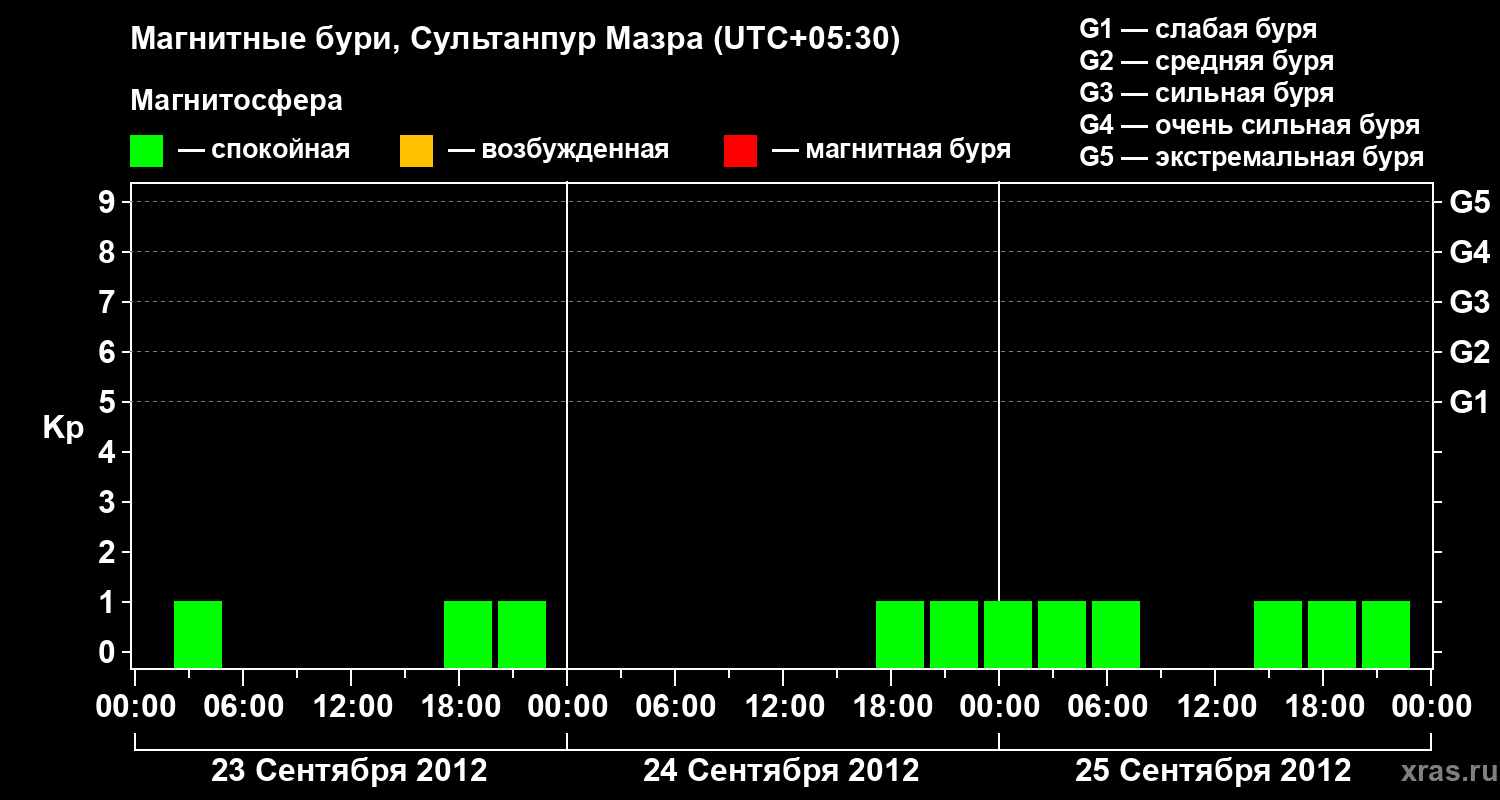1500x800 pixels.
Task: Click the green спокойная legend swatch
Action: 146,151
